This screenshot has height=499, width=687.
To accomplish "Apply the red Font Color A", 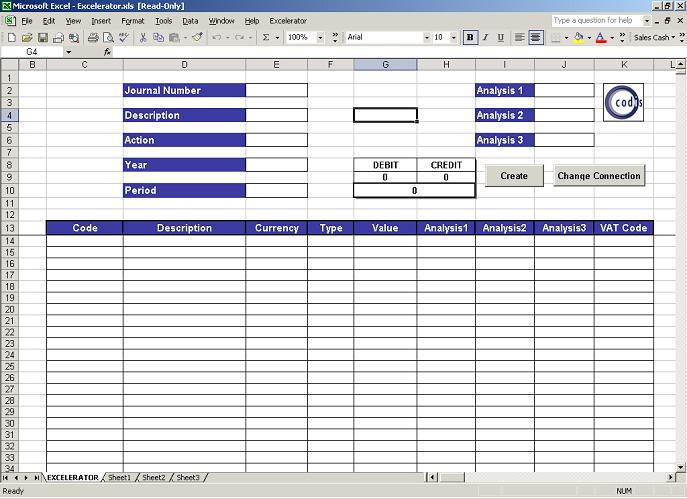I will pos(602,38).
